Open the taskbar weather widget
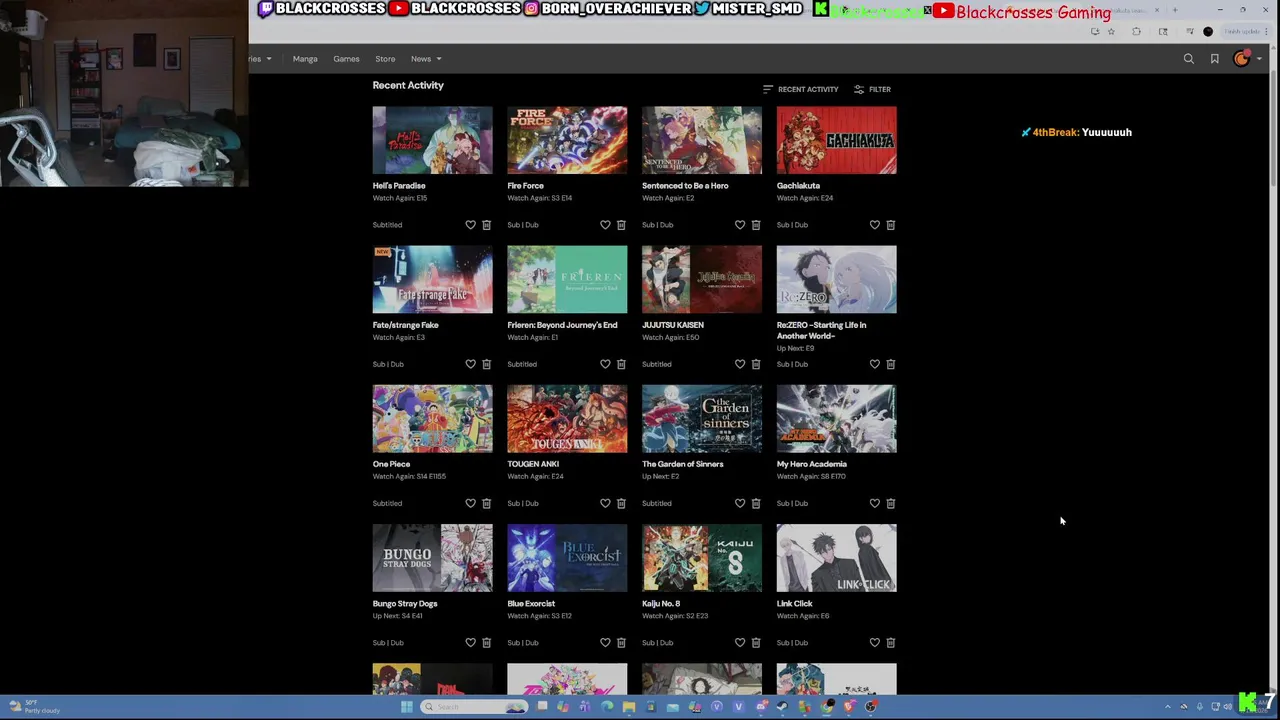 click(33, 707)
